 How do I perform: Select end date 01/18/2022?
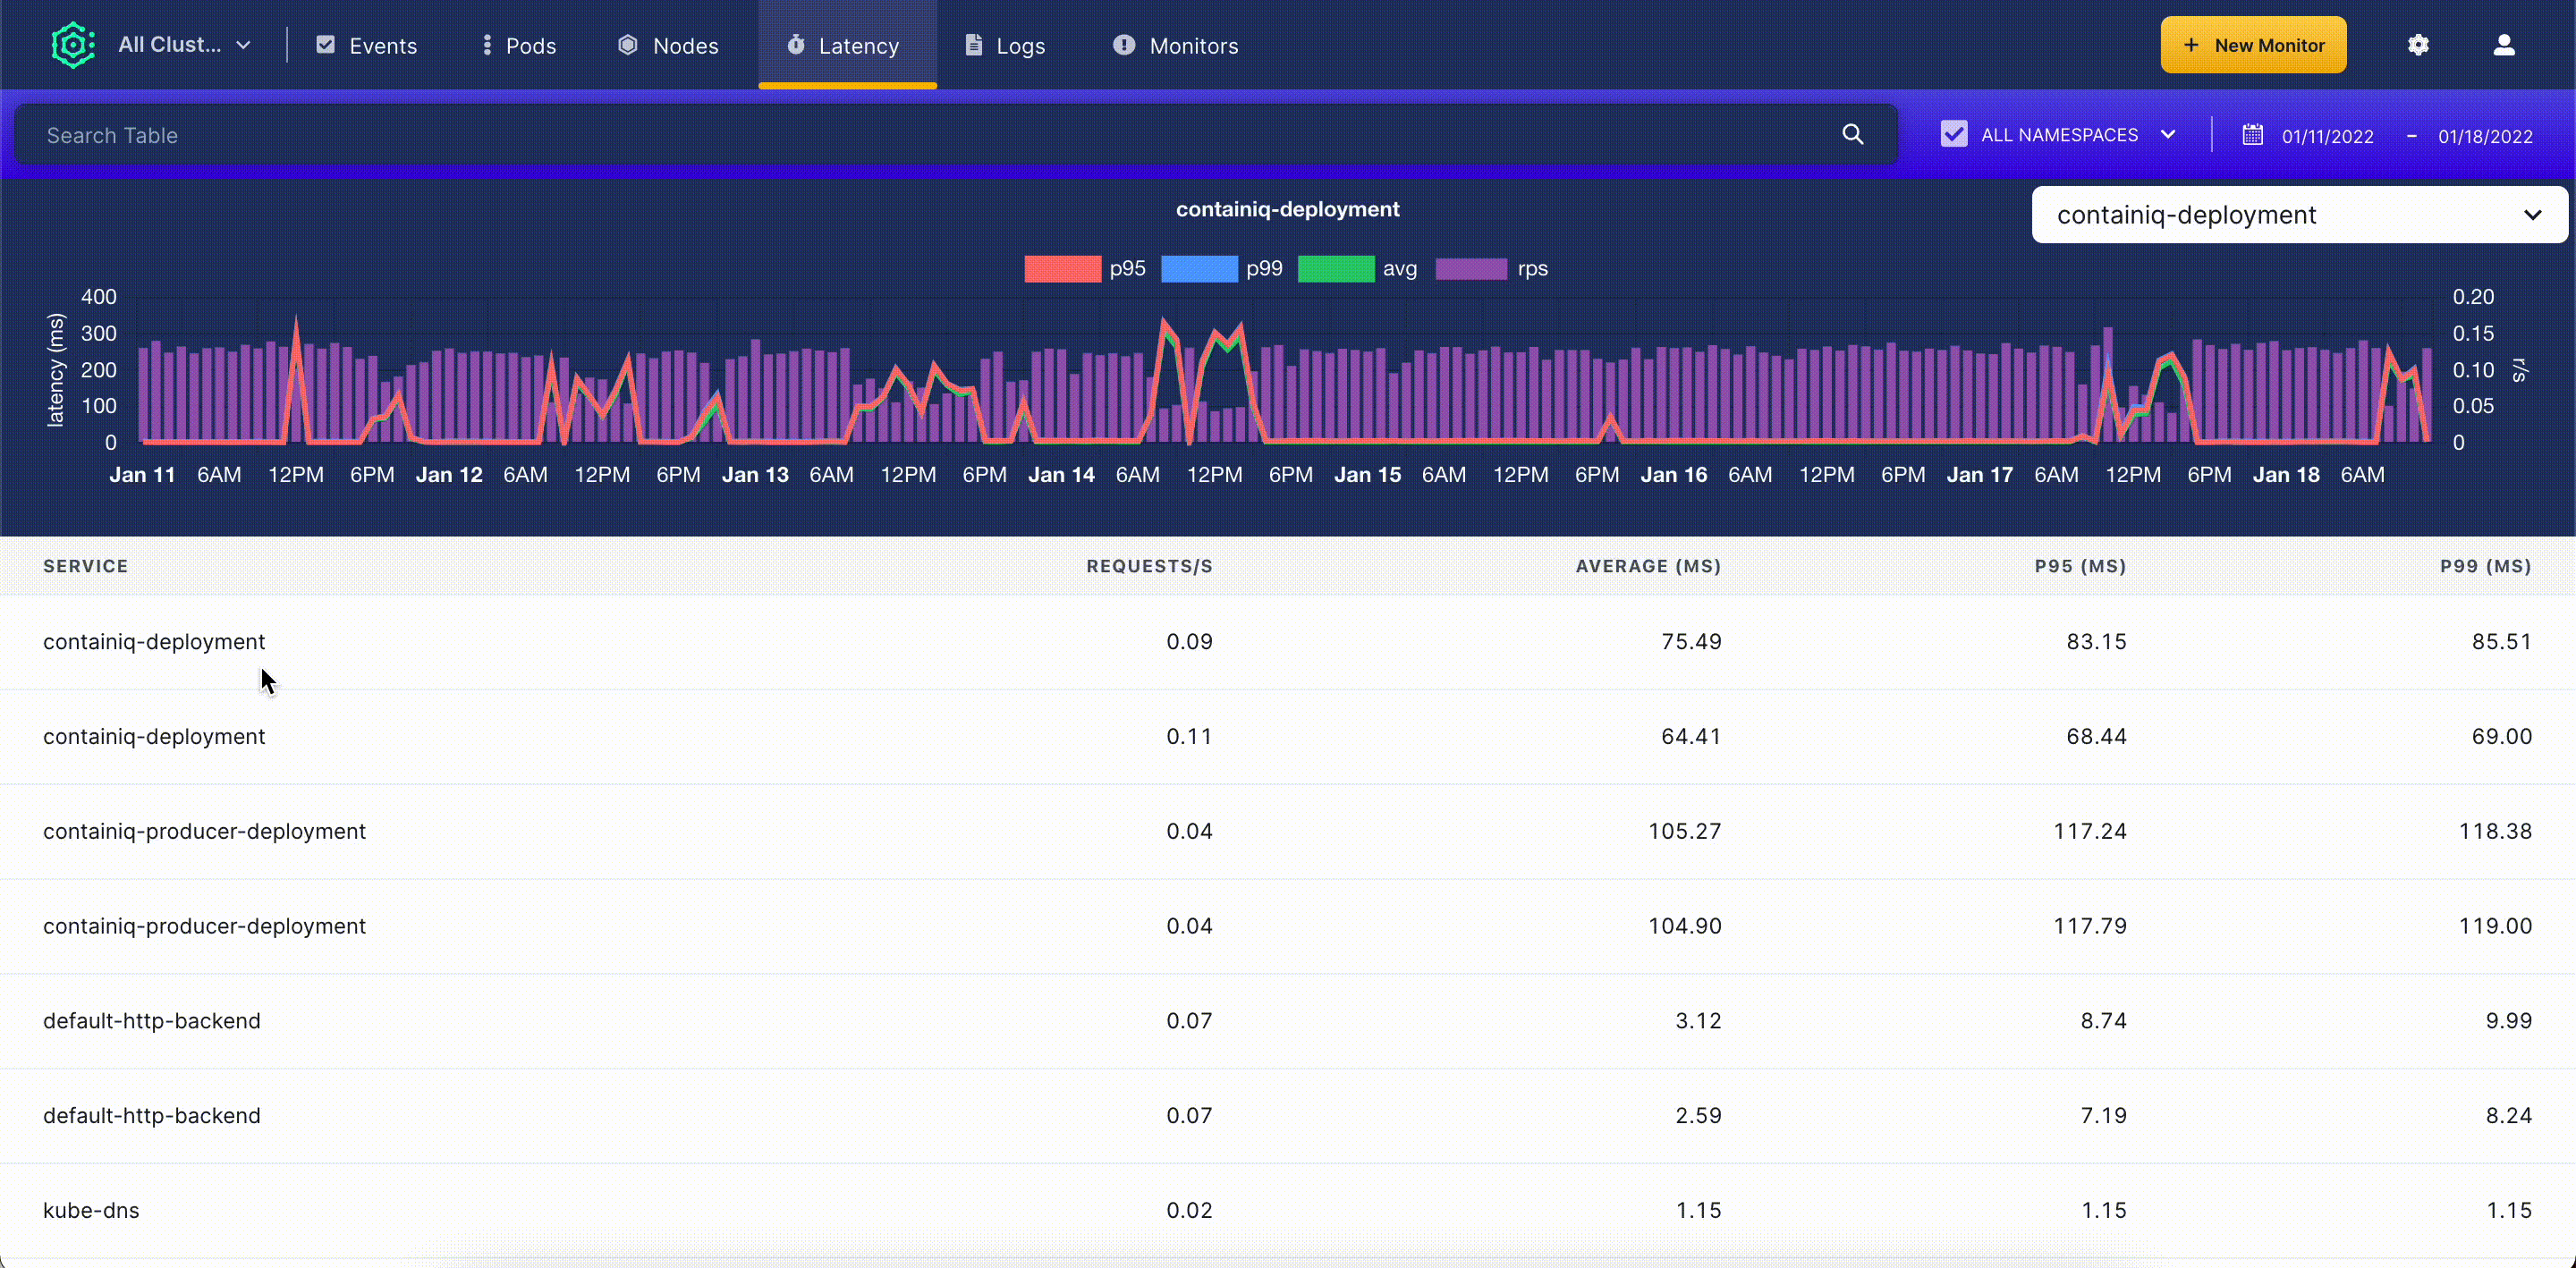point(2485,137)
